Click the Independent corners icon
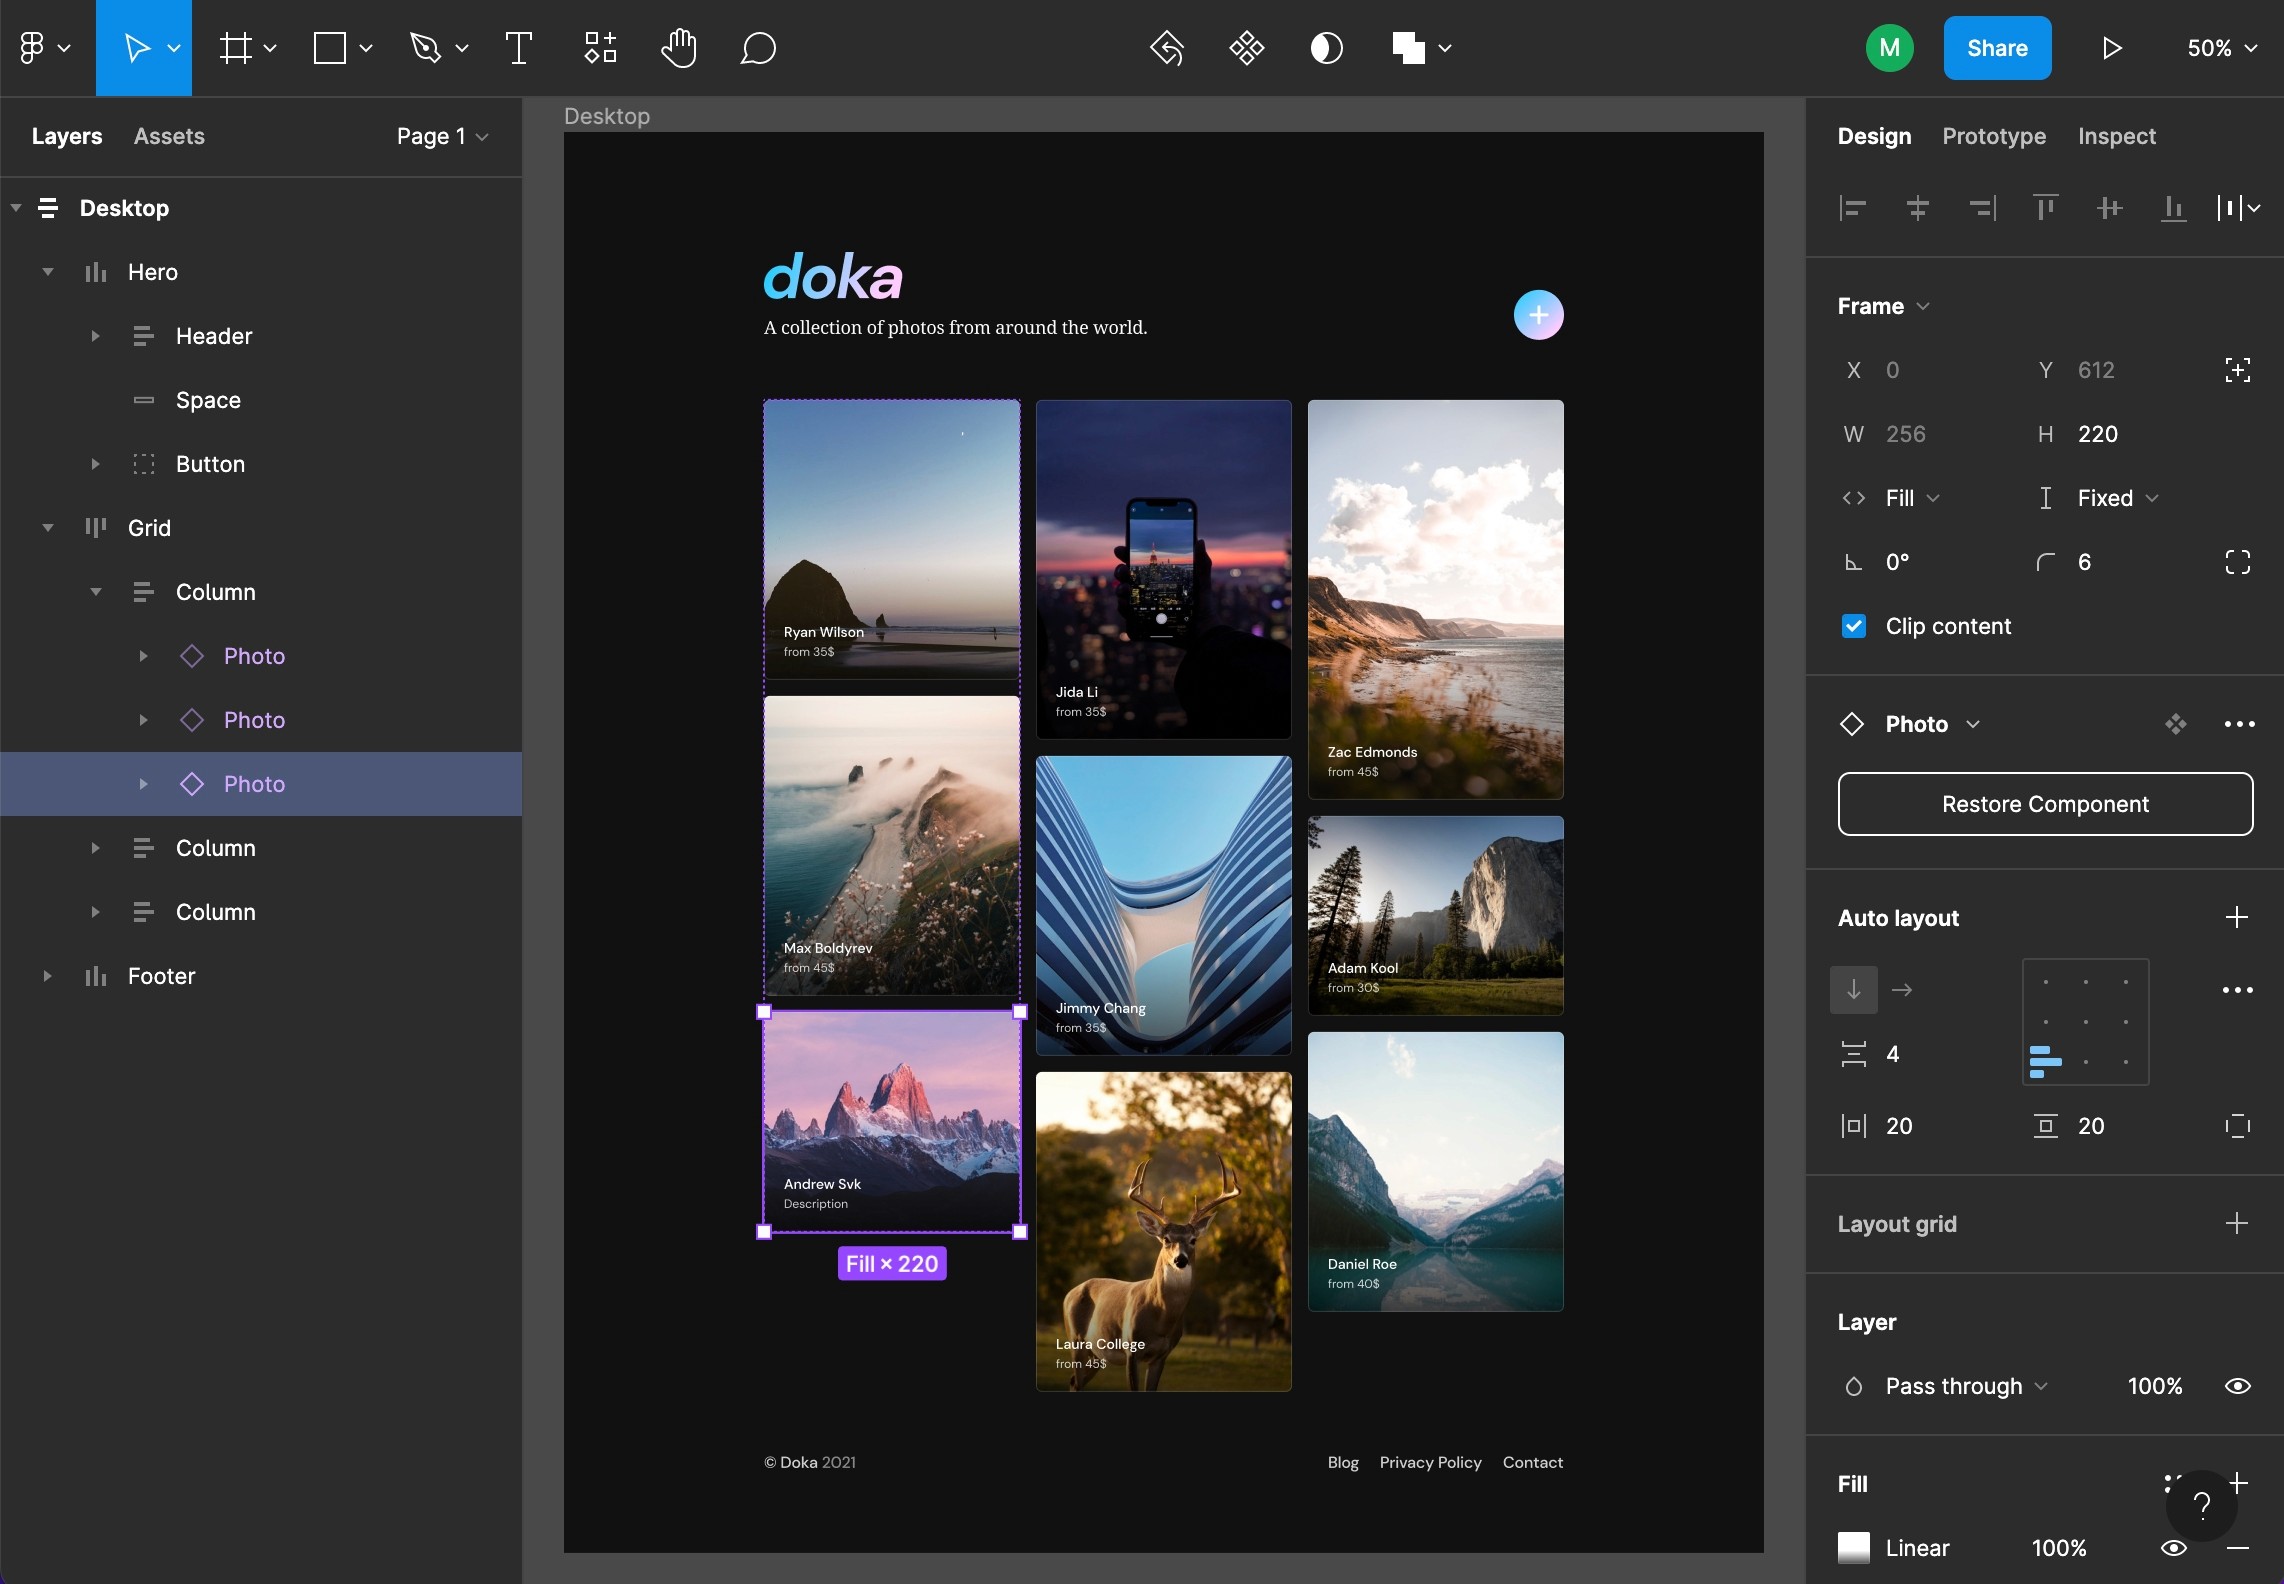Viewport: 2284px width, 1584px height. (2237, 562)
